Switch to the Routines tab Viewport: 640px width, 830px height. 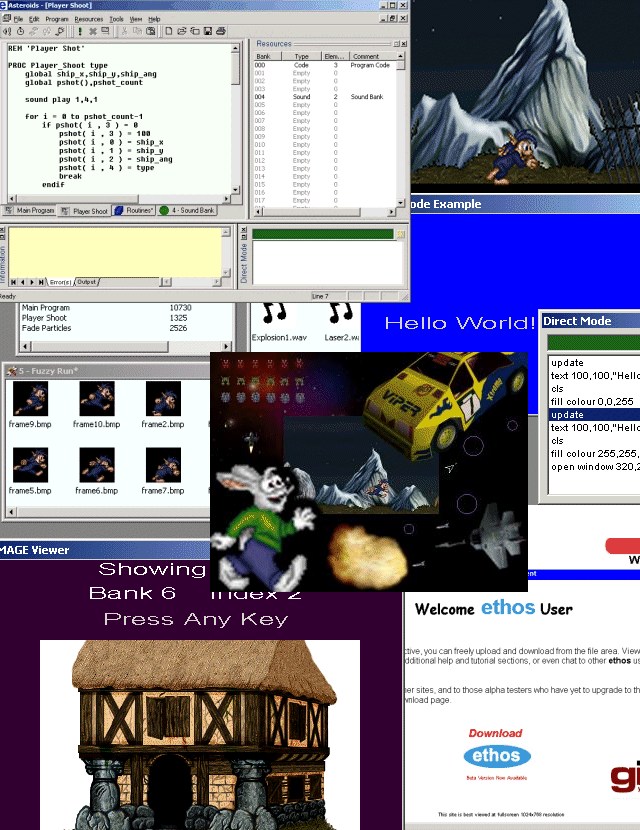tap(134, 211)
